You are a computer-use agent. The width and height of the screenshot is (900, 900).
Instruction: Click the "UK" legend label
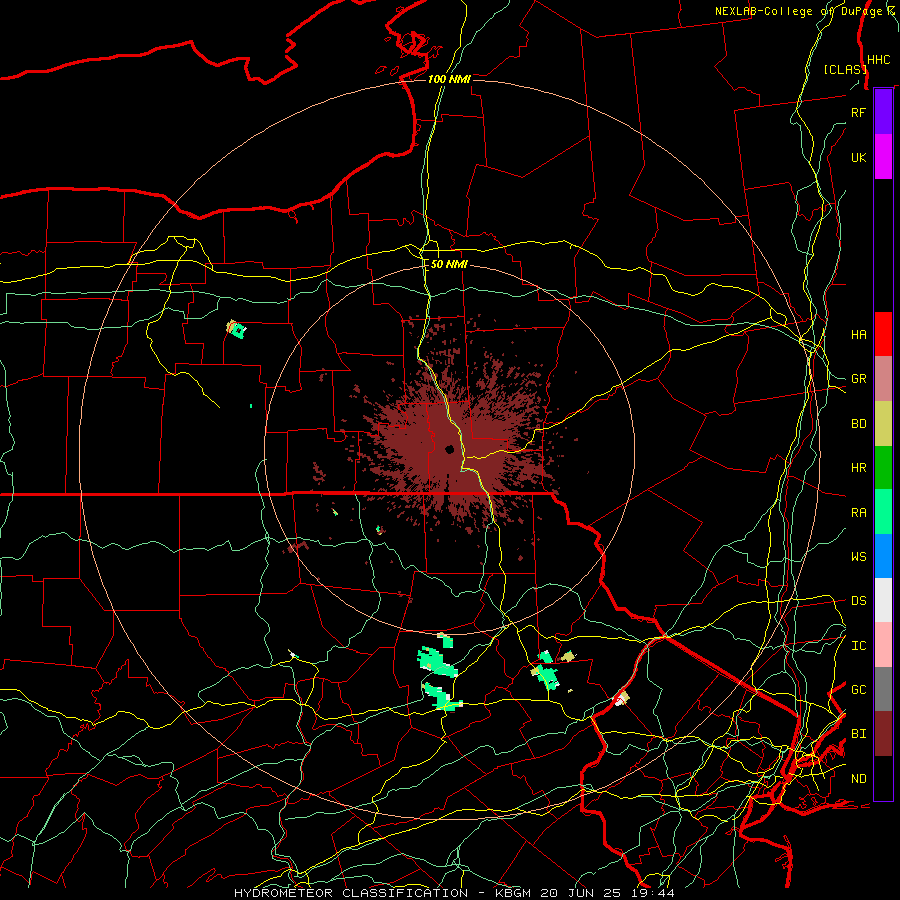[x=858, y=157]
